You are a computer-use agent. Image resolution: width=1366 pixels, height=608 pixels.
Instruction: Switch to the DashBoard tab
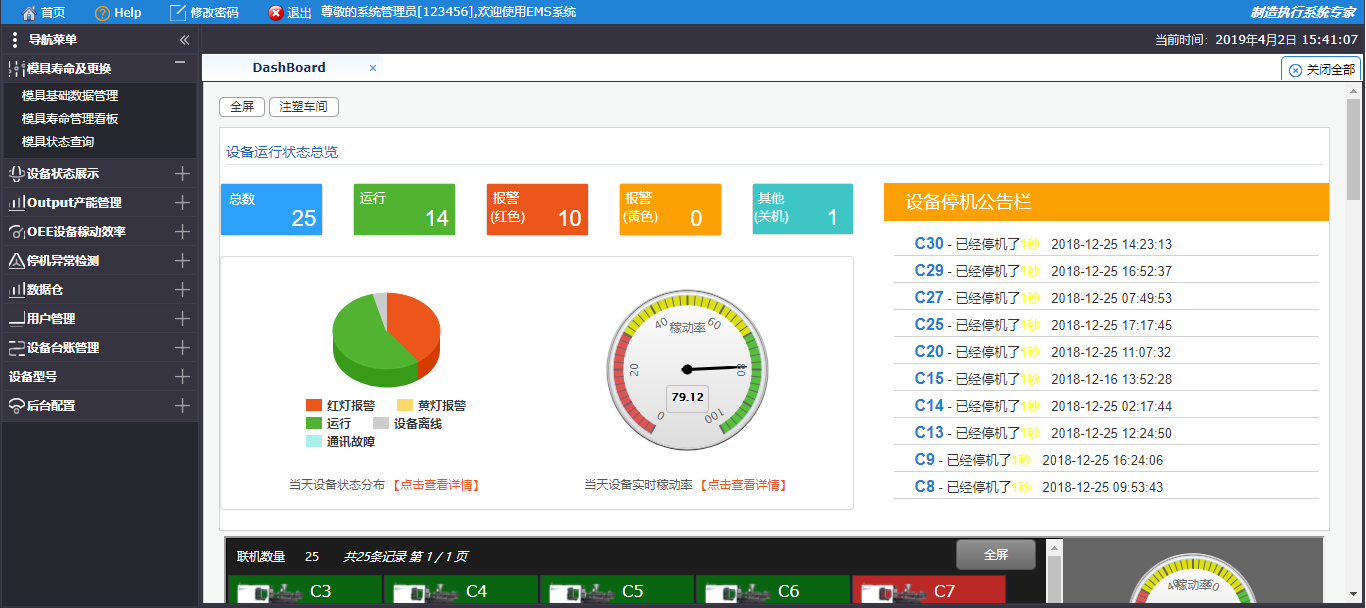coord(289,68)
